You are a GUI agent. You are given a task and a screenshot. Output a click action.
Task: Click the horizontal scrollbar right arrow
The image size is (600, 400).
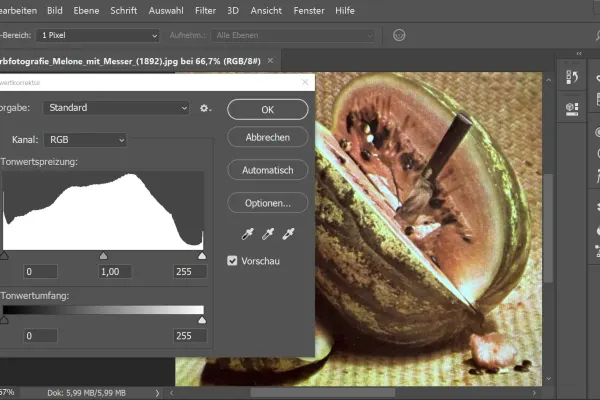(534, 393)
